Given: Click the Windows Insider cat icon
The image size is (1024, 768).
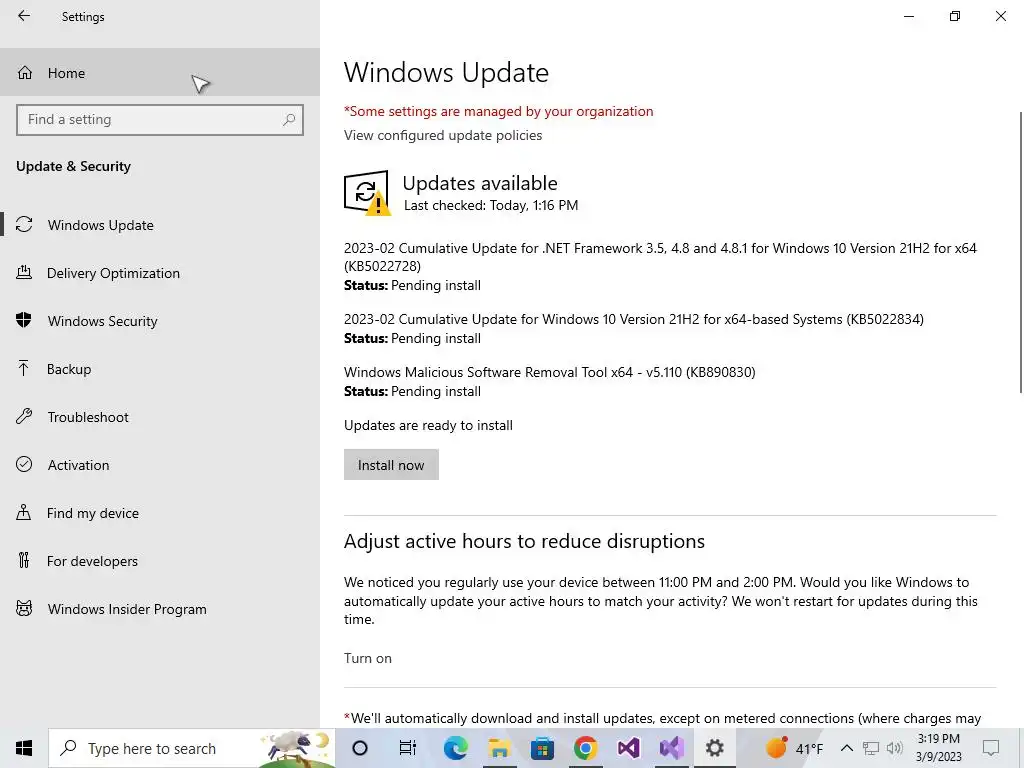Looking at the screenshot, I should point(24,609).
